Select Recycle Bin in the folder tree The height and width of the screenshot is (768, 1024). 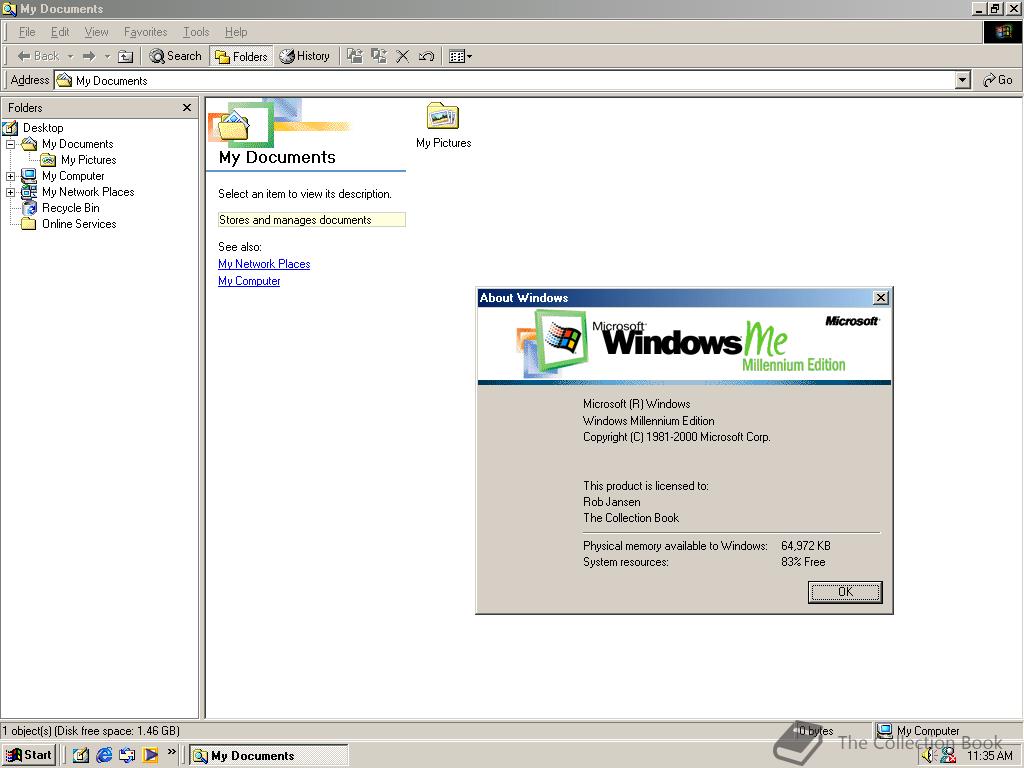(71, 208)
